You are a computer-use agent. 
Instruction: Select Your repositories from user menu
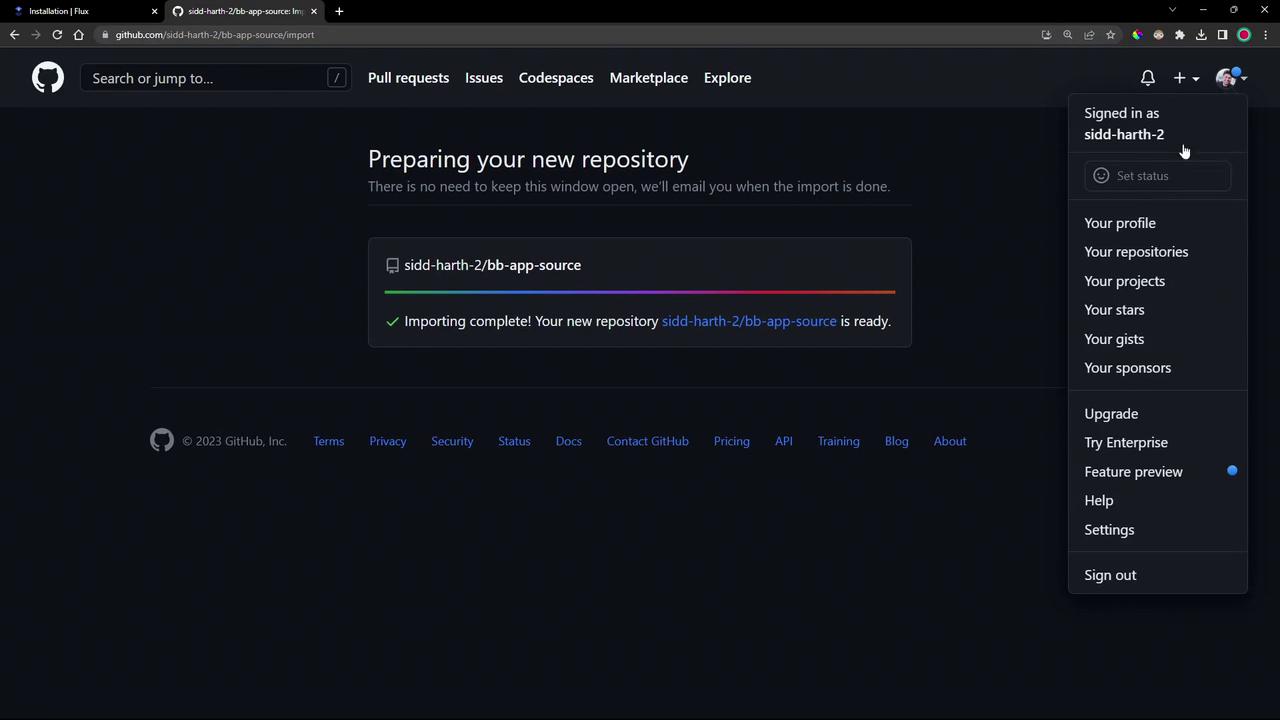[x=1158, y=252]
